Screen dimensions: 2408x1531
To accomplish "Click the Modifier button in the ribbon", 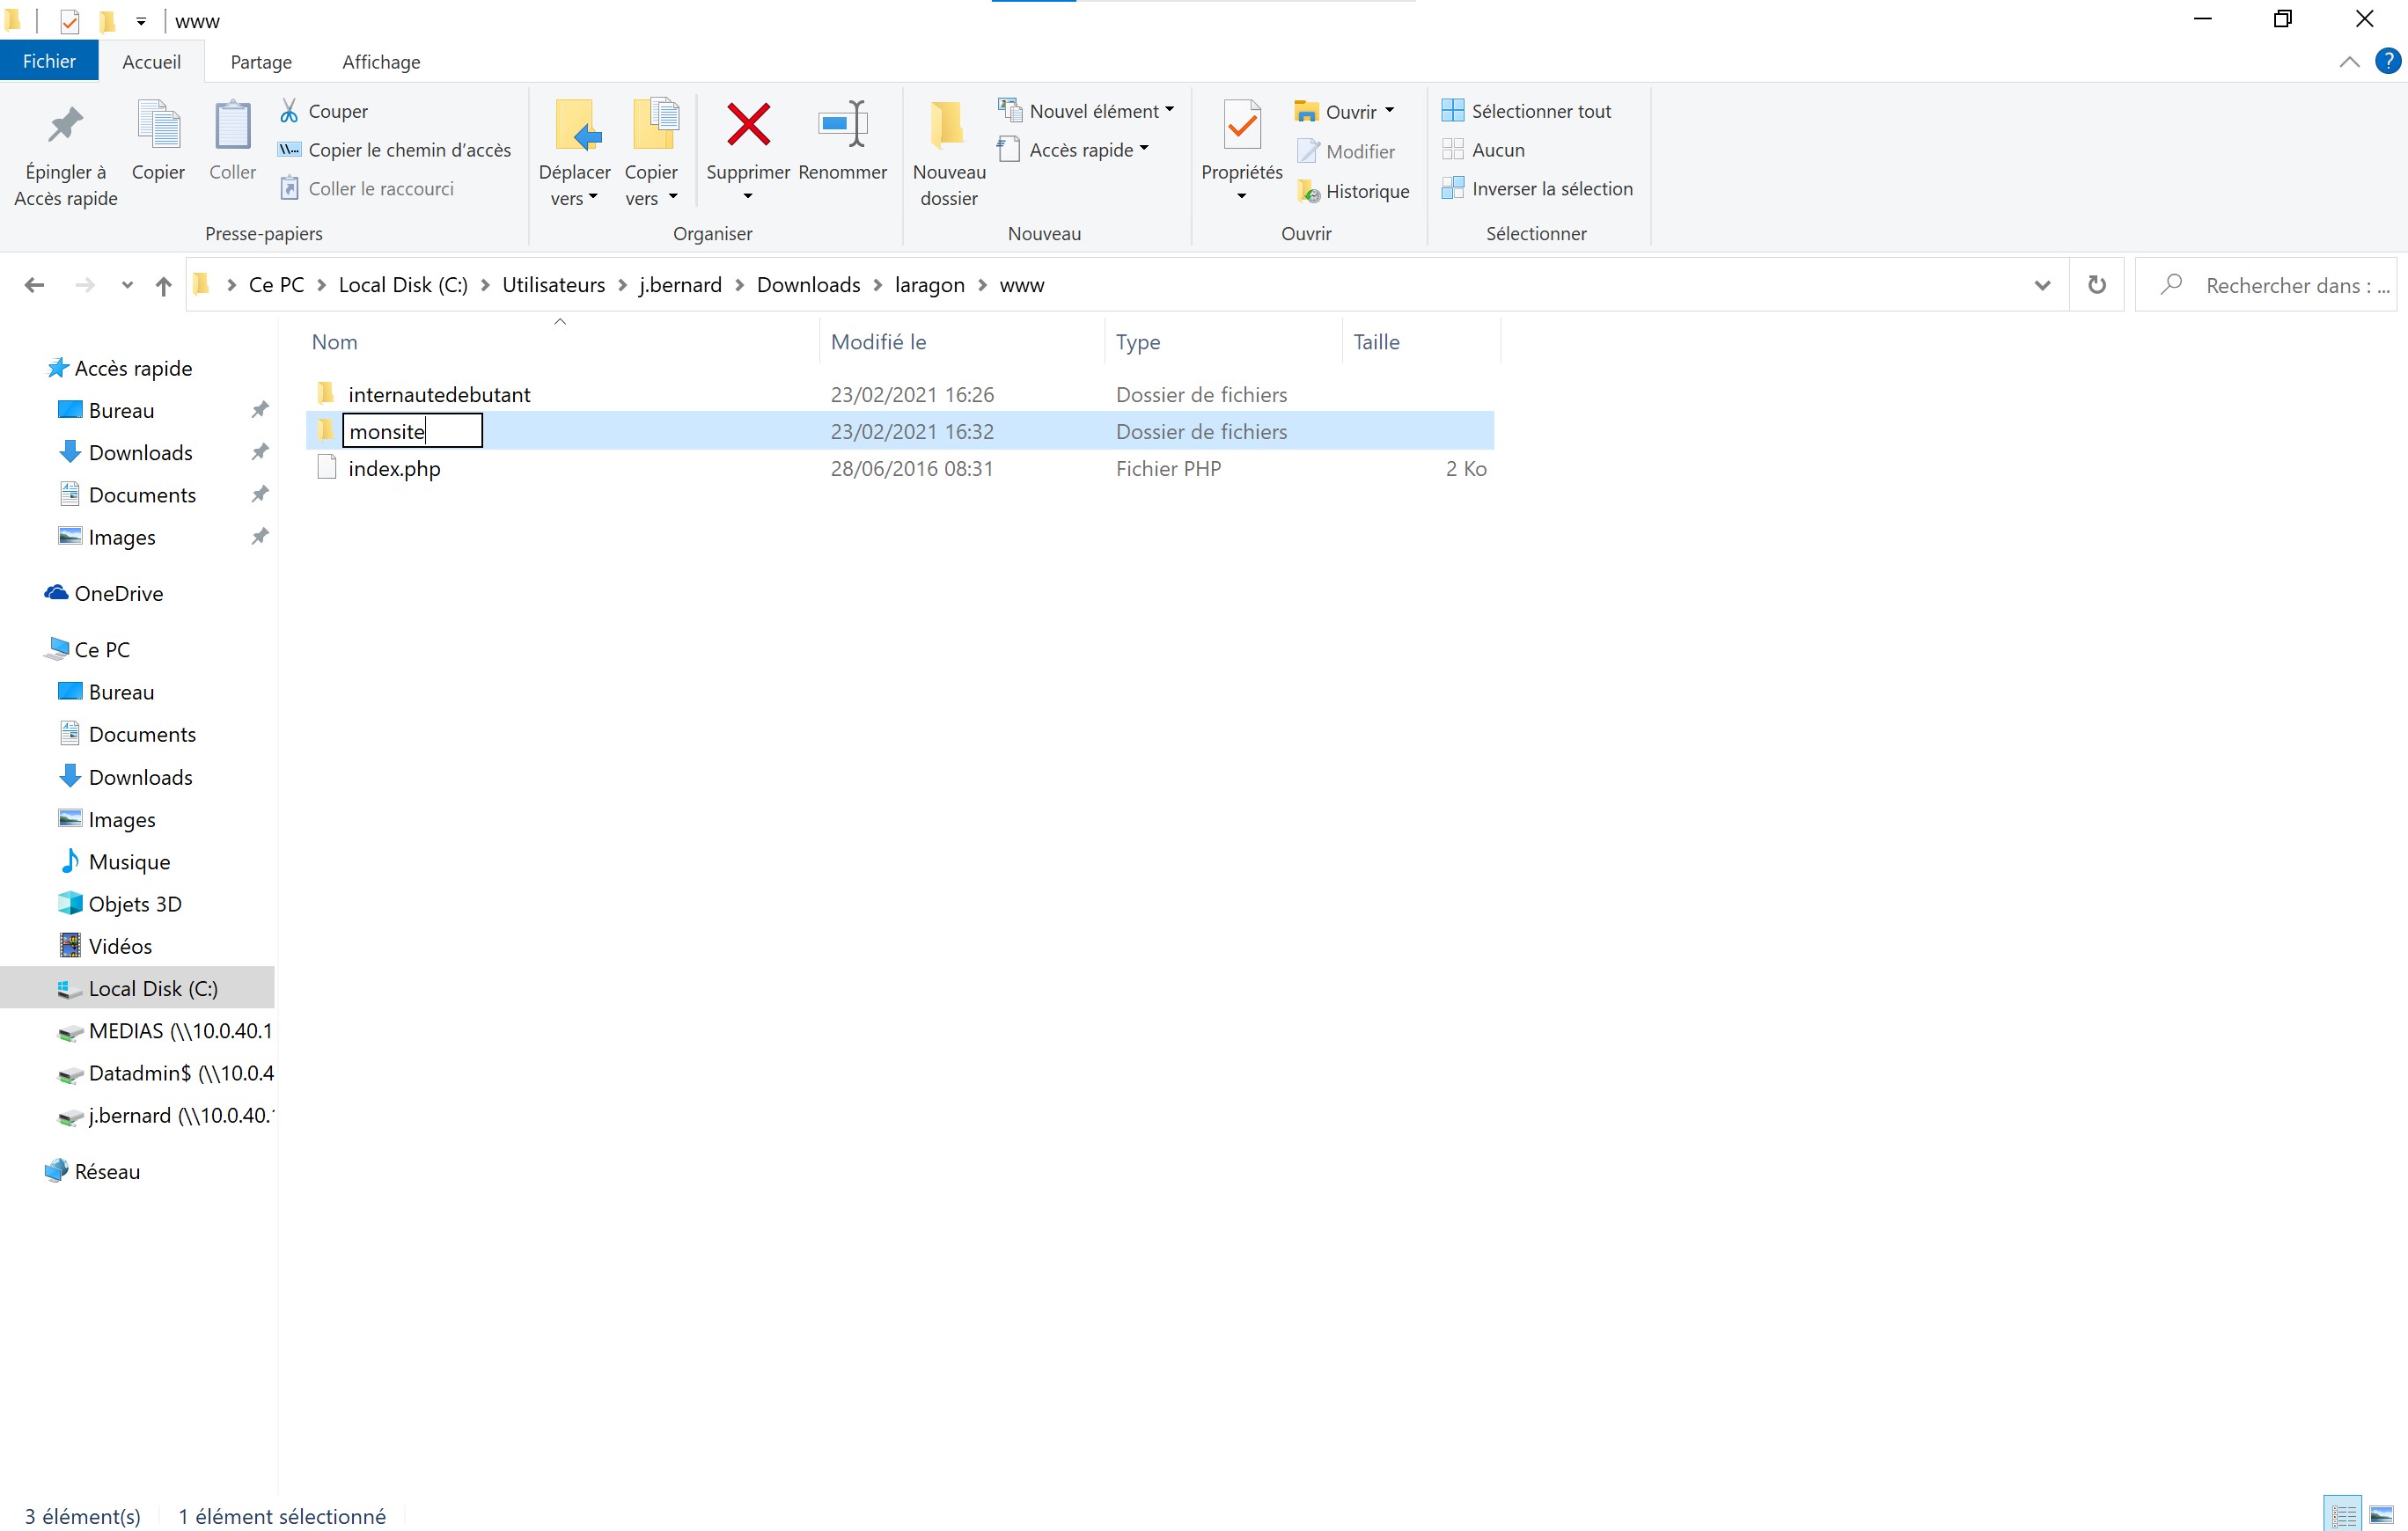I will (1346, 151).
